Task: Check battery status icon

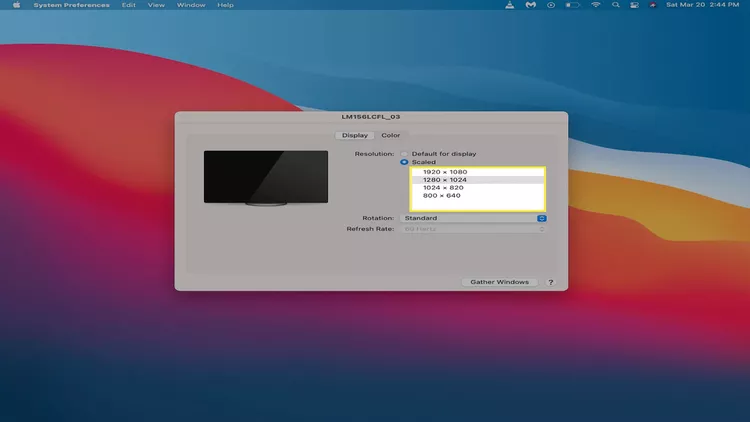Action: click(573, 5)
